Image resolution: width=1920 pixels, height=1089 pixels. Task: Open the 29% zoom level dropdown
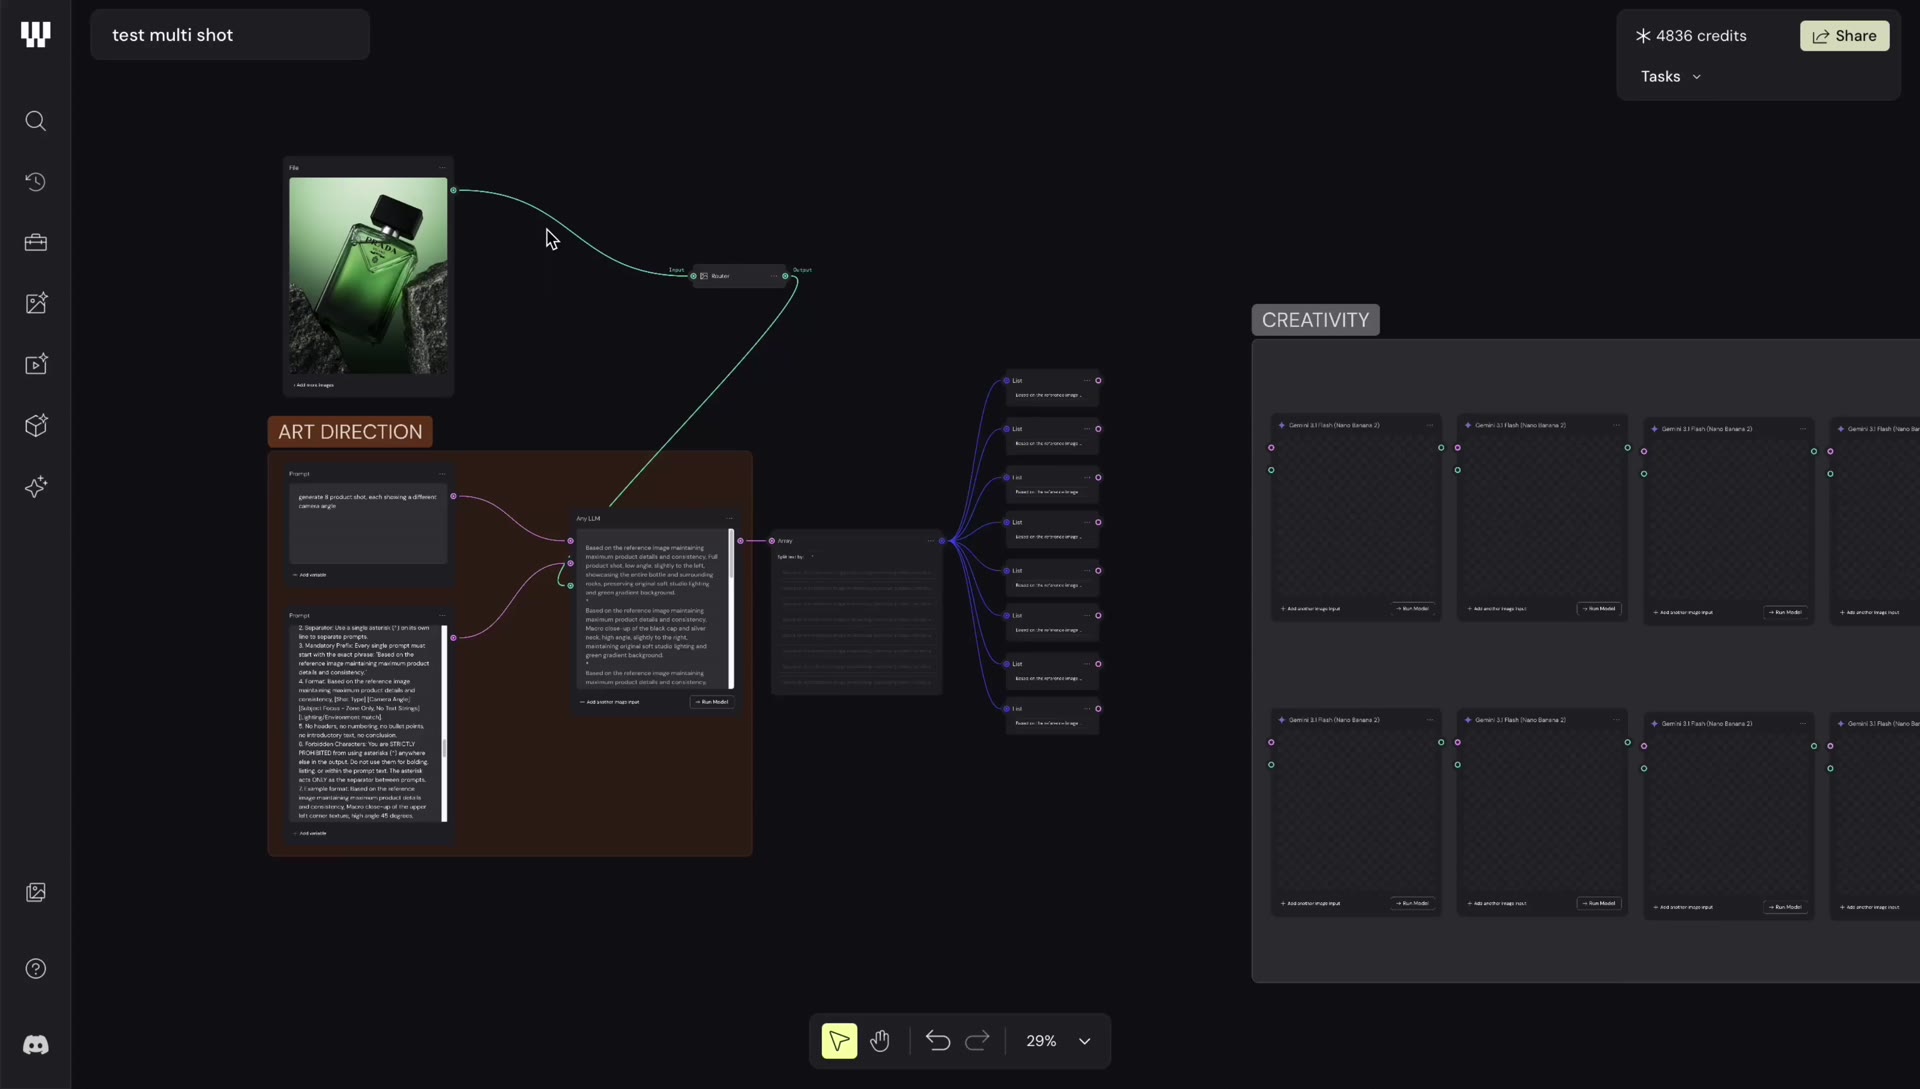pos(1058,1041)
